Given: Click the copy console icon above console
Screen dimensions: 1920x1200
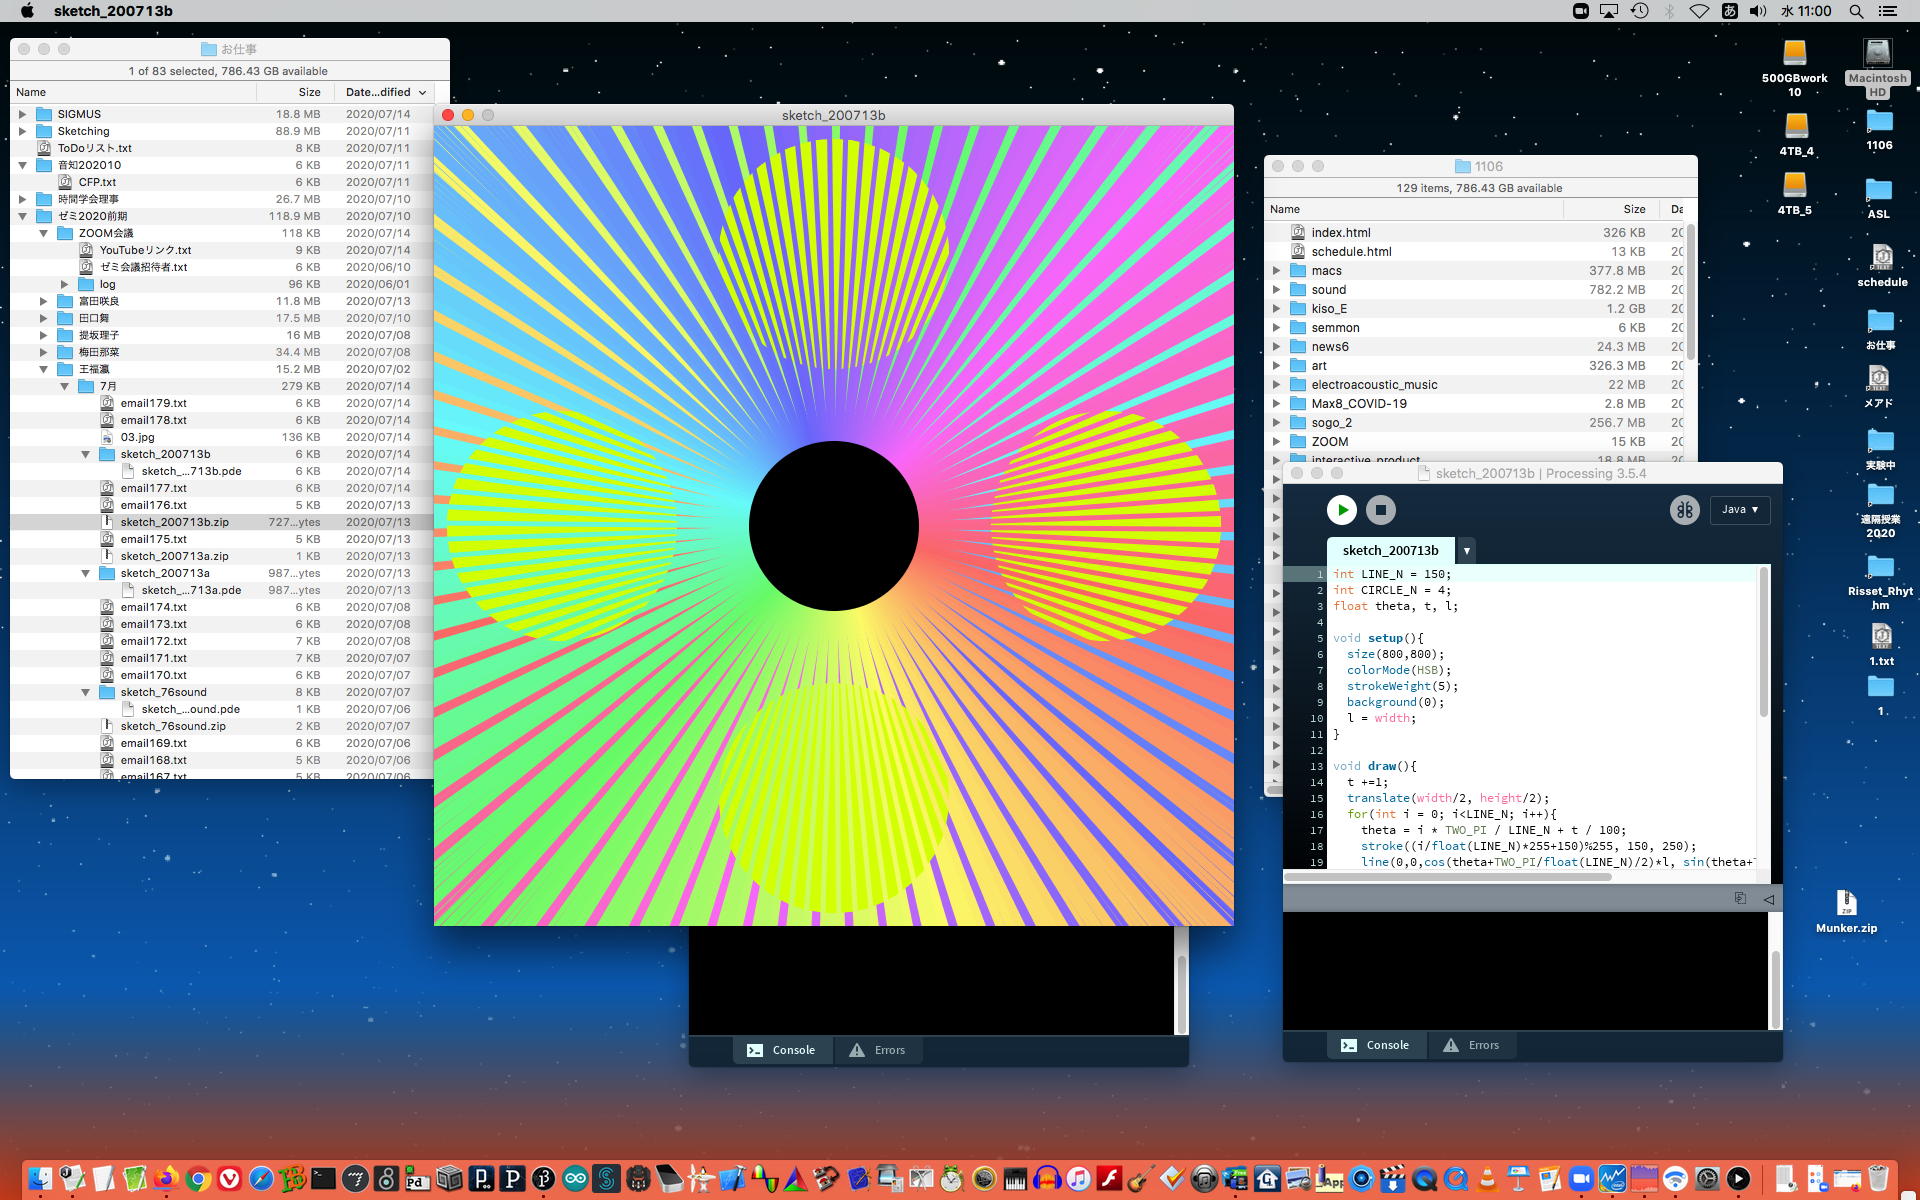Looking at the screenshot, I should pyautogui.click(x=1740, y=898).
